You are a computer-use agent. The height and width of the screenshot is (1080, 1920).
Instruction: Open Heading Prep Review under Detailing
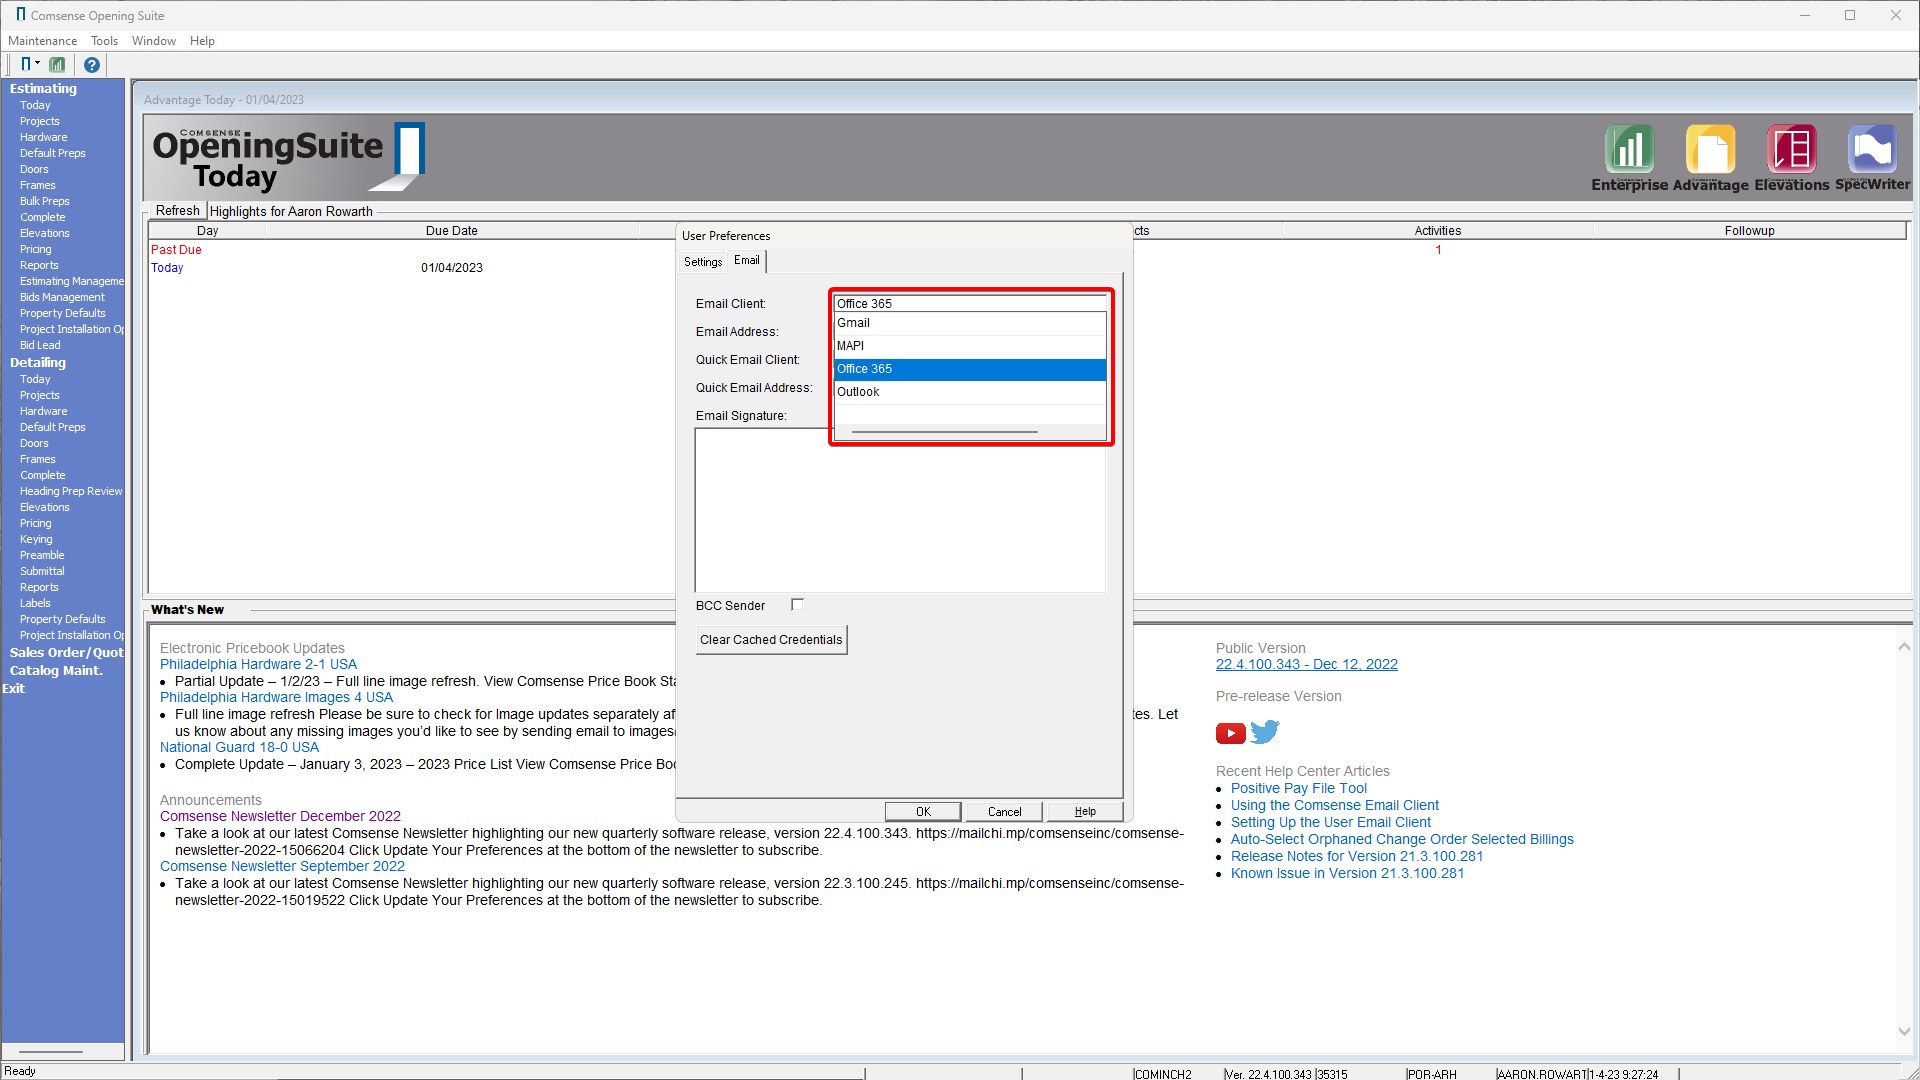pyautogui.click(x=71, y=491)
